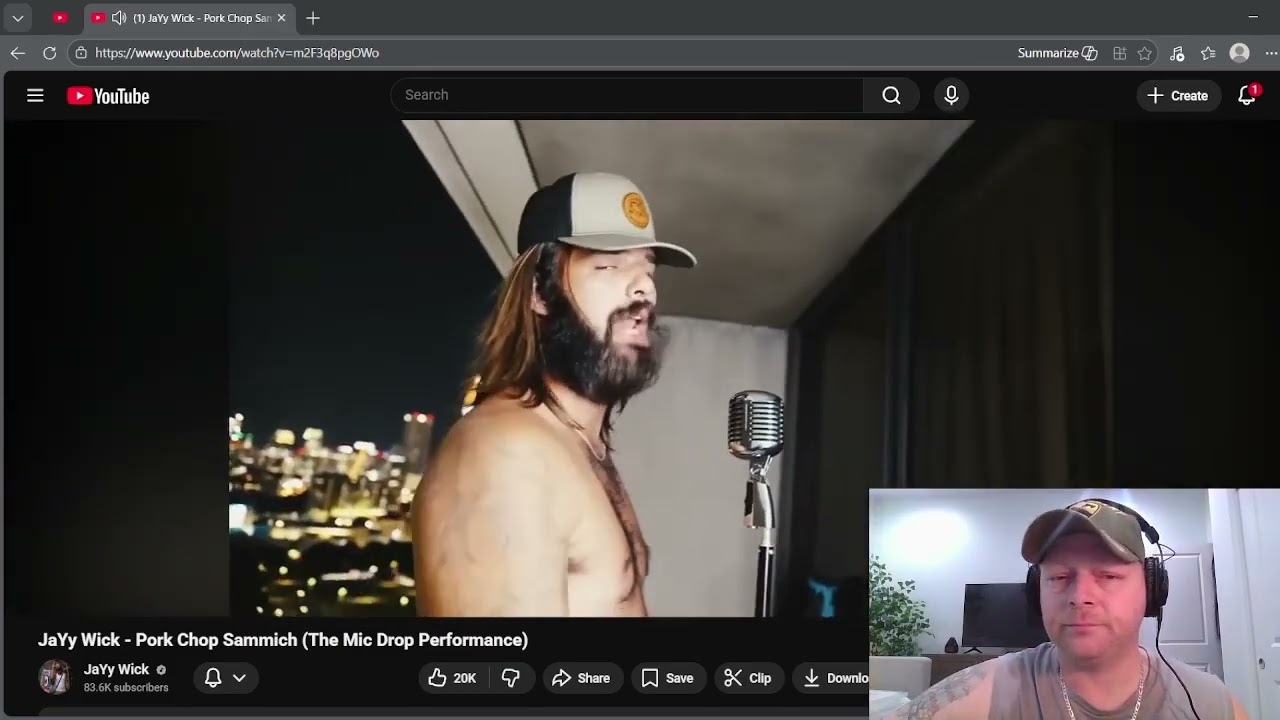Refresh the current page
This screenshot has height=720, width=1280.
click(x=49, y=53)
